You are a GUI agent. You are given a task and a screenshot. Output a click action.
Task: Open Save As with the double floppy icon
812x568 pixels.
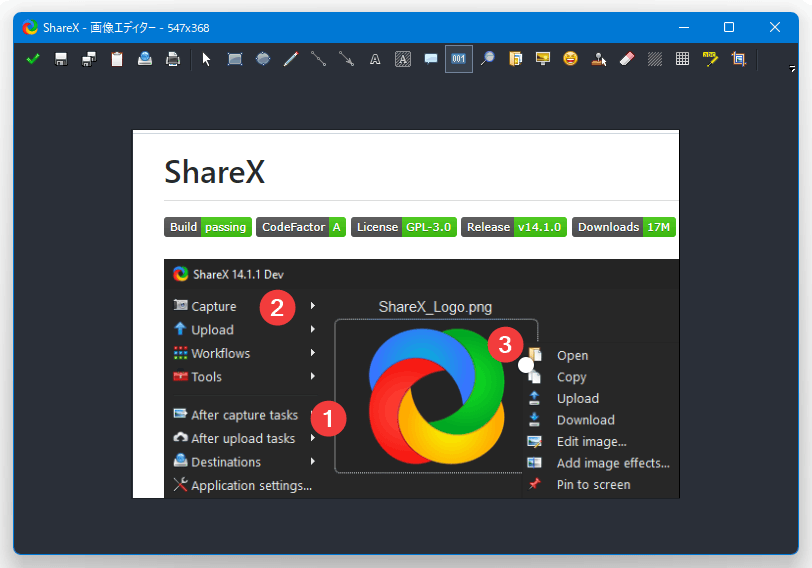click(89, 59)
